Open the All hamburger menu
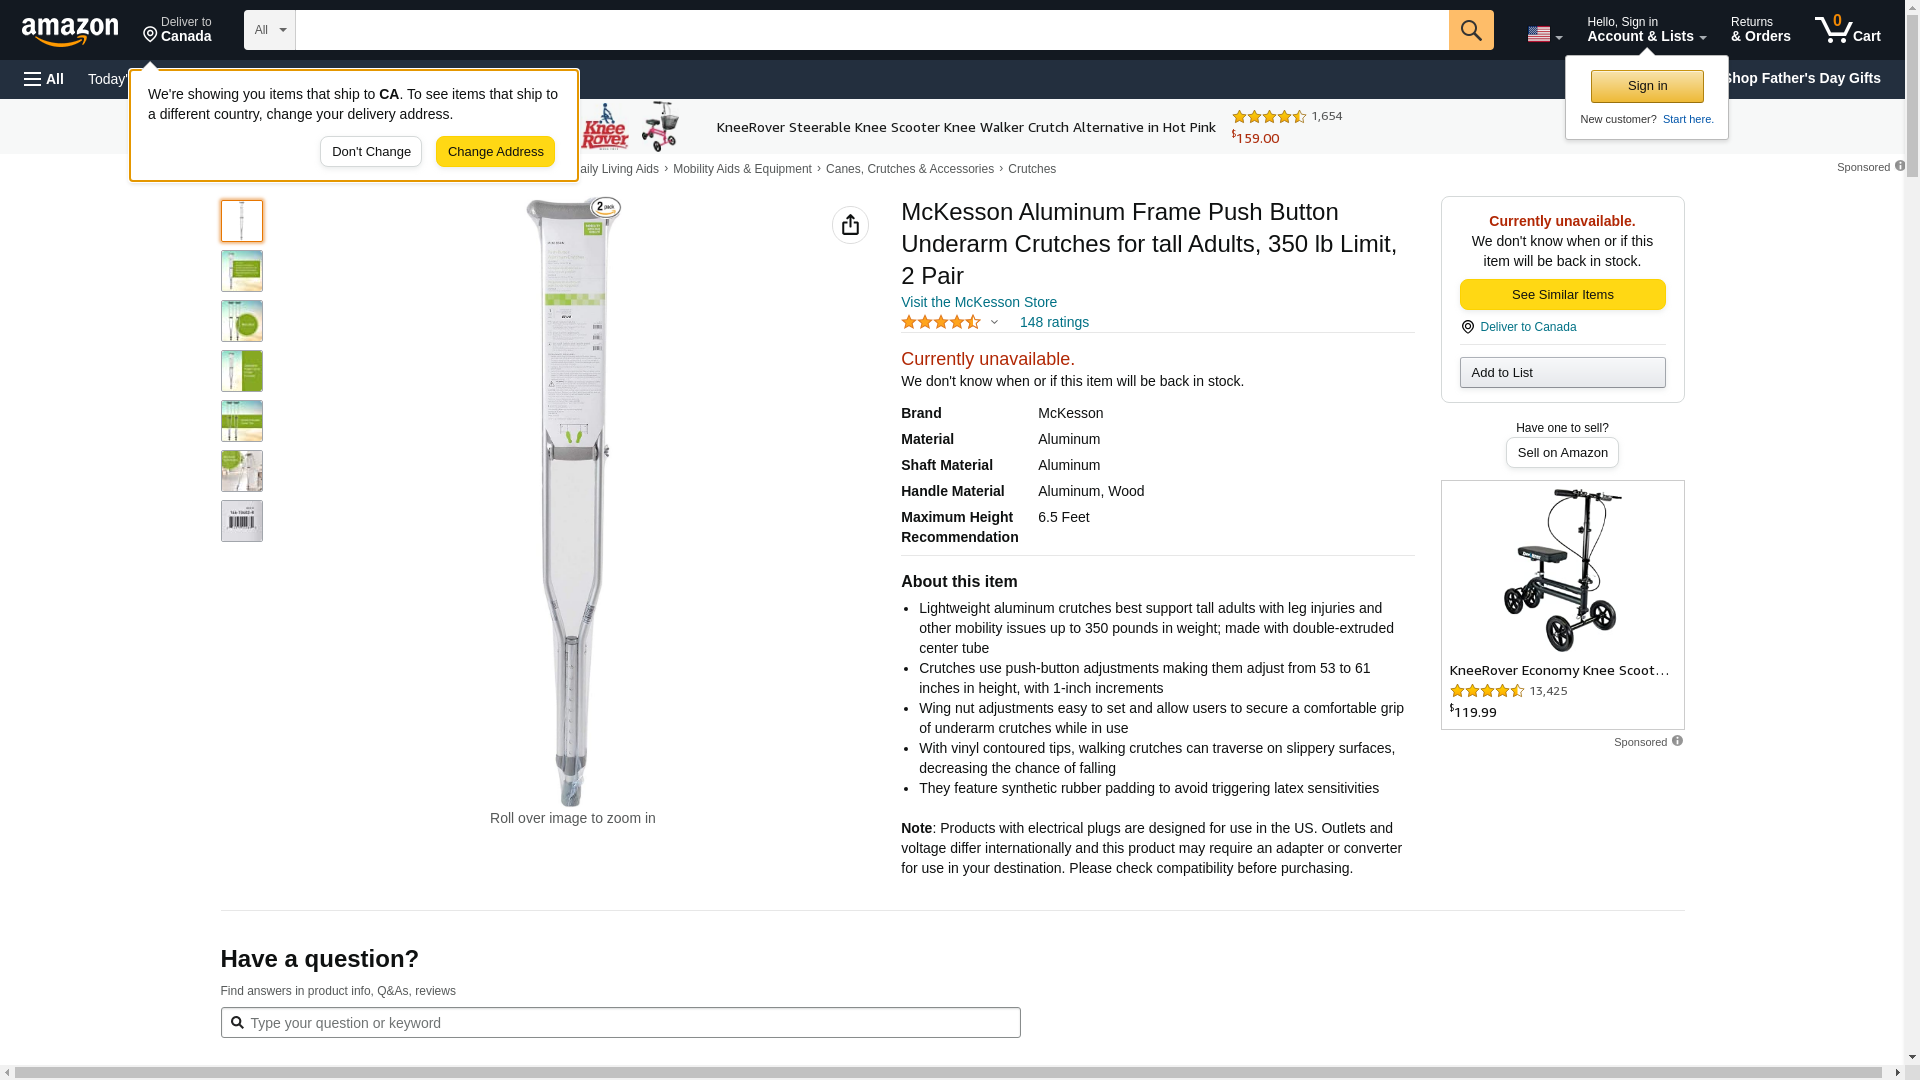 (x=44, y=79)
